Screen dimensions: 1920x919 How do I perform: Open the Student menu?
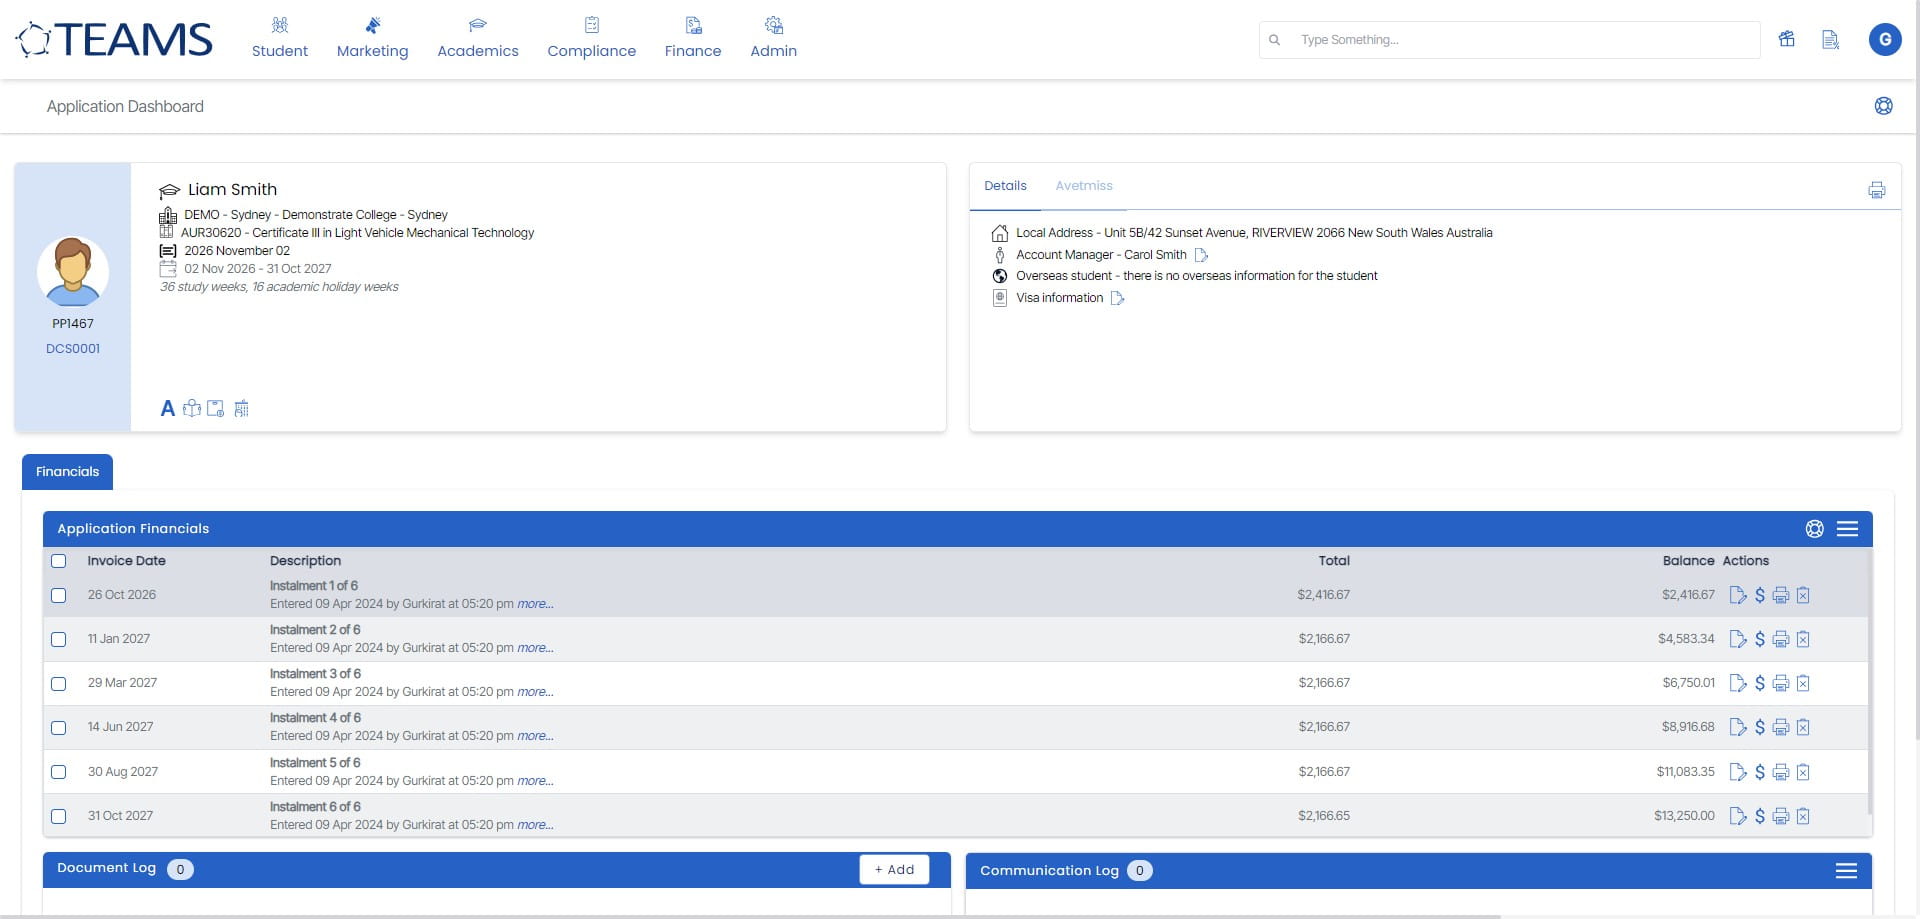pos(280,38)
